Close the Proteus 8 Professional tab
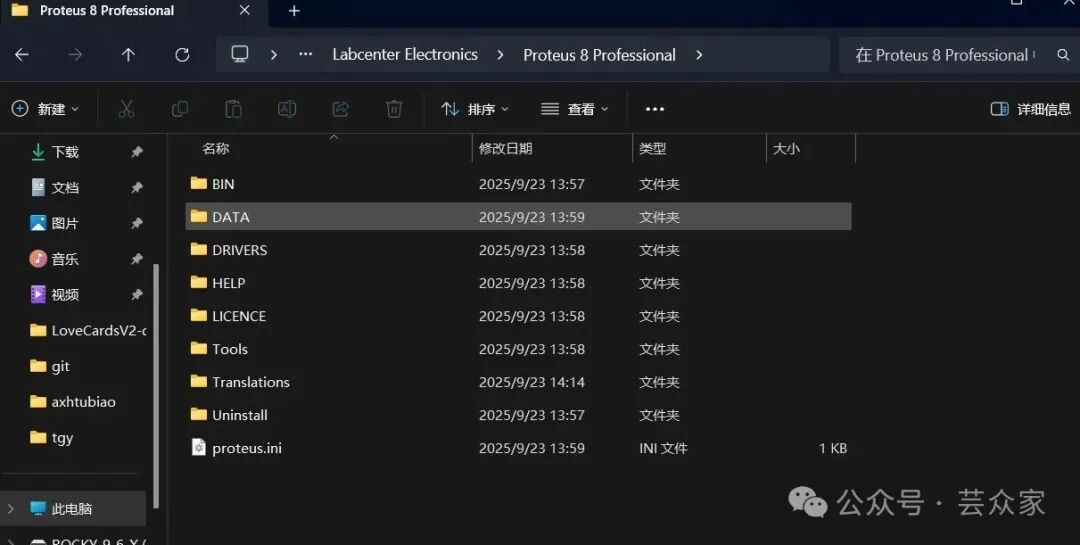This screenshot has width=1080, height=545. pos(245,10)
